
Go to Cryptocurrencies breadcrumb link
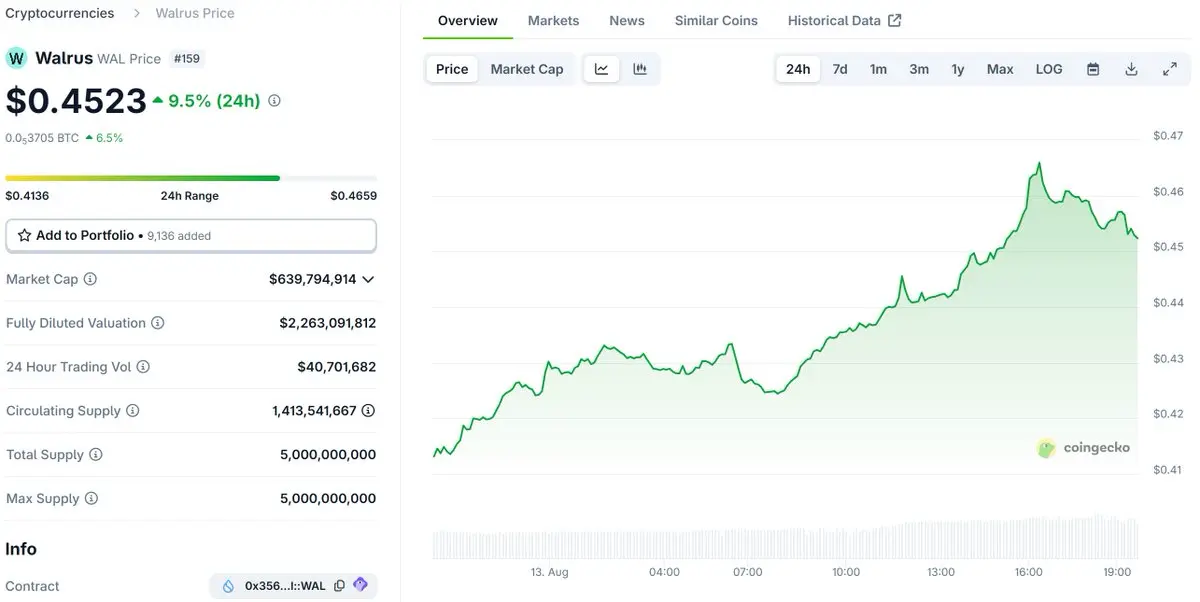tap(60, 13)
